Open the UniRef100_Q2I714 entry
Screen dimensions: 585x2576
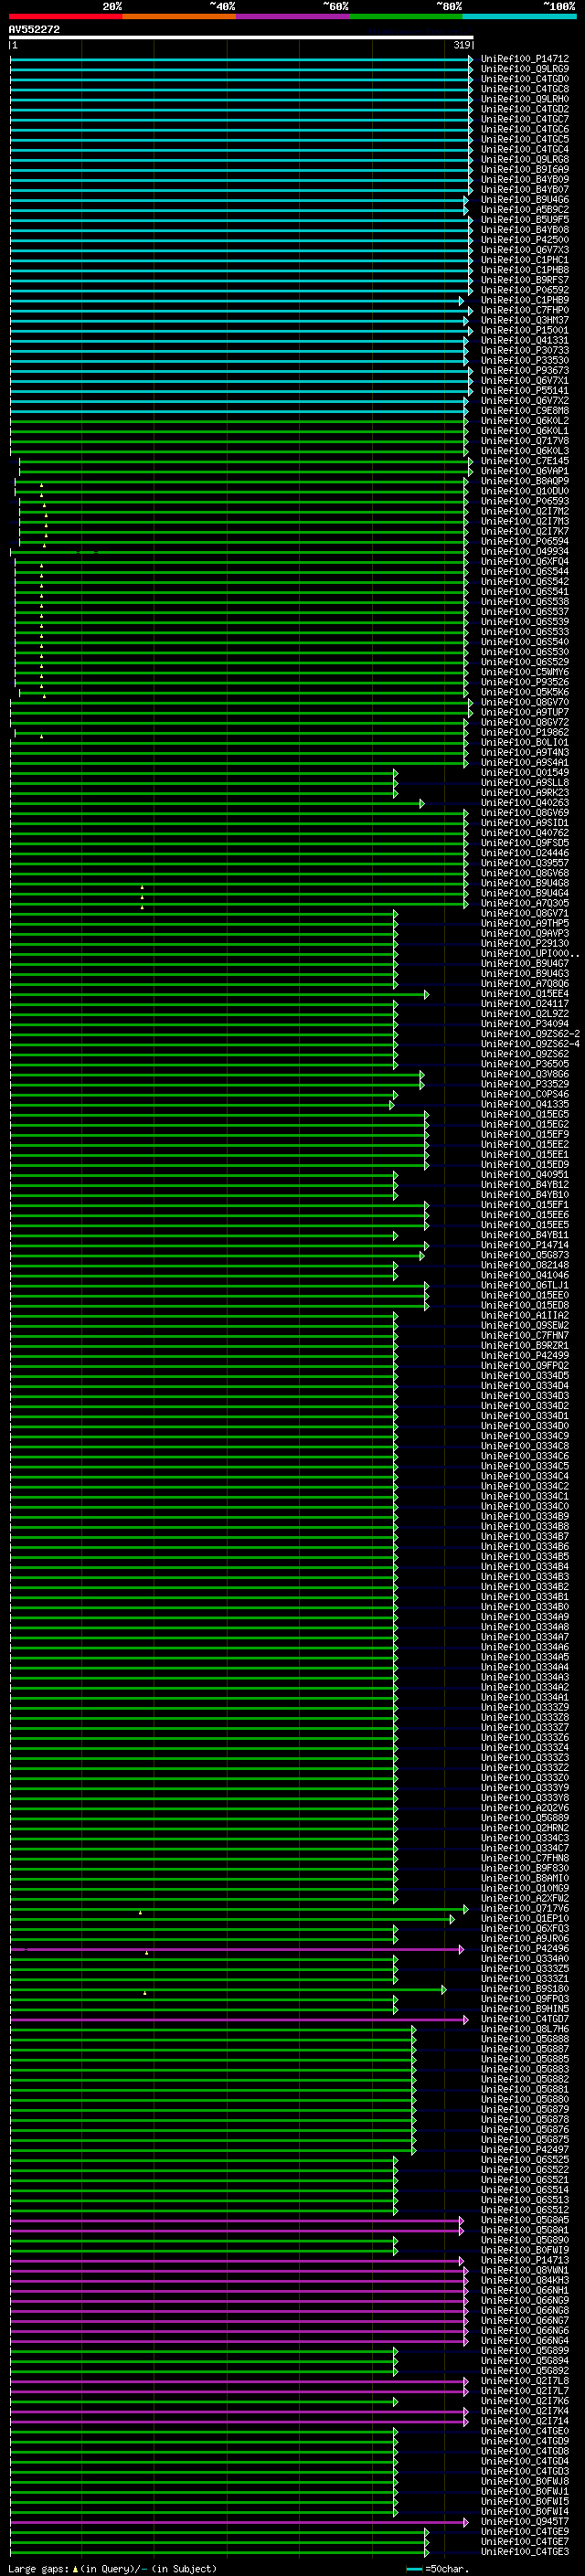coord(525,2421)
